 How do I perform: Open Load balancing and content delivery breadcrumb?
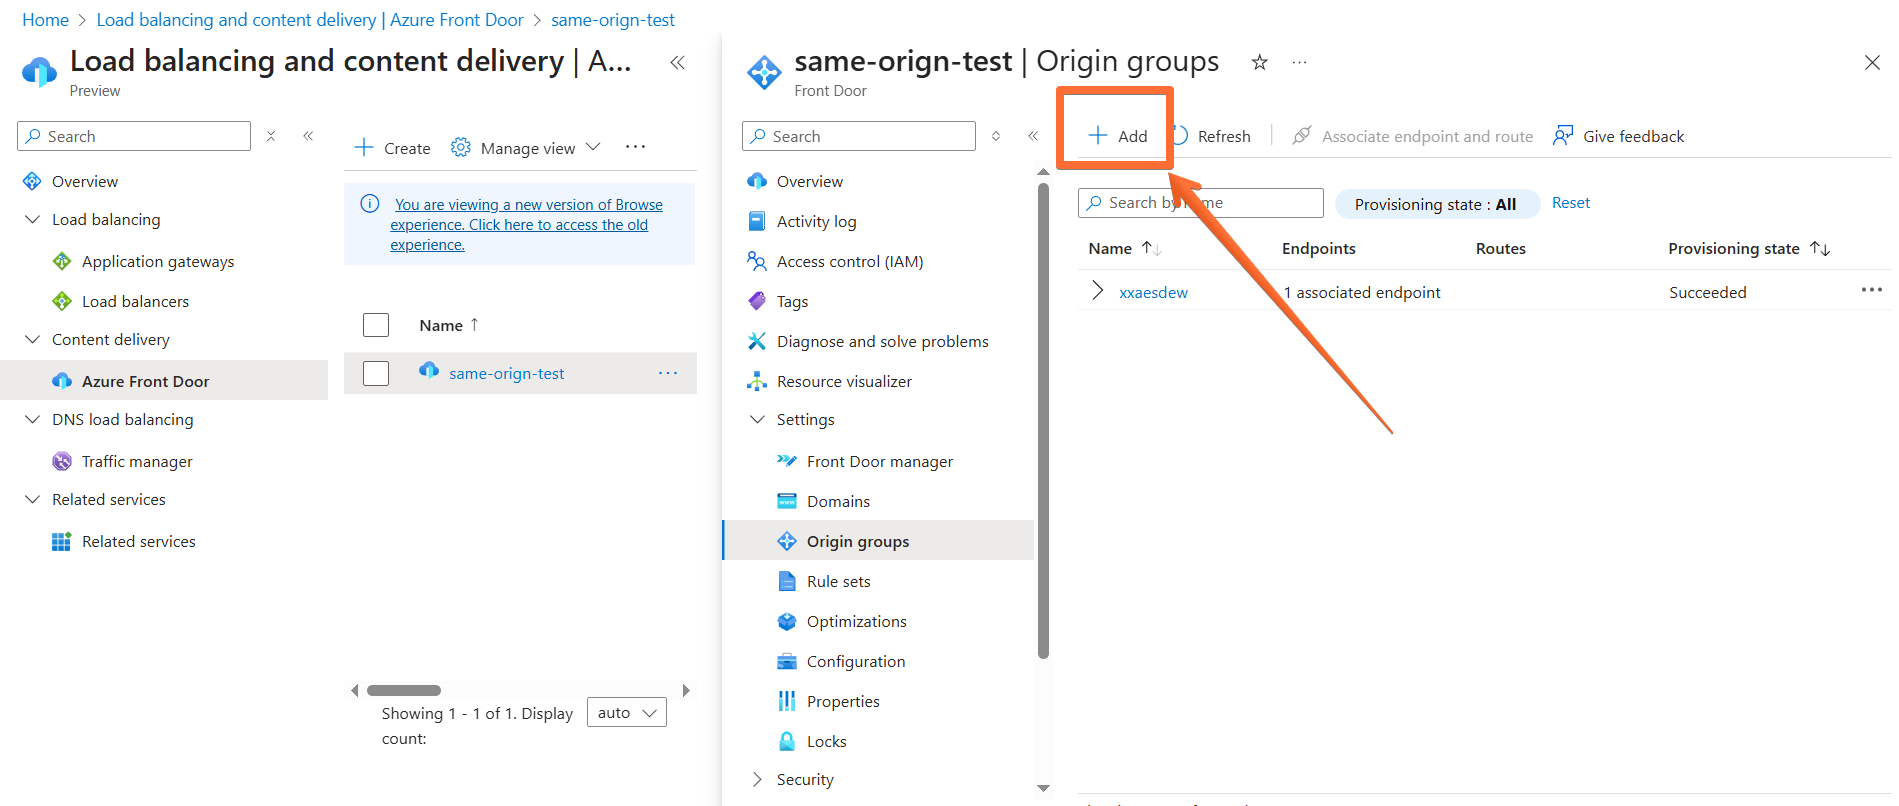[x=310, y=20]
